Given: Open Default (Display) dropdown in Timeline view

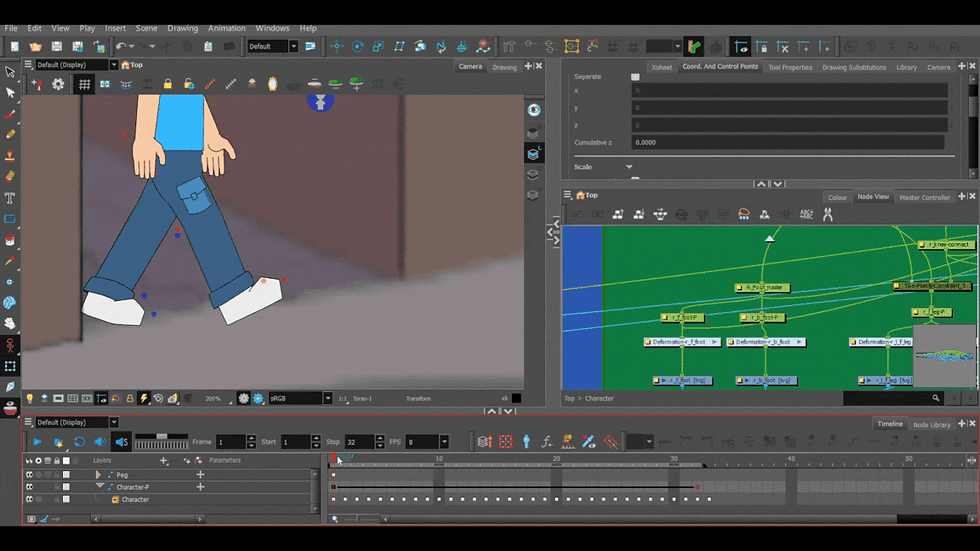Looking at the screenshot, I should pyautogui.click(x=114, y=422).
